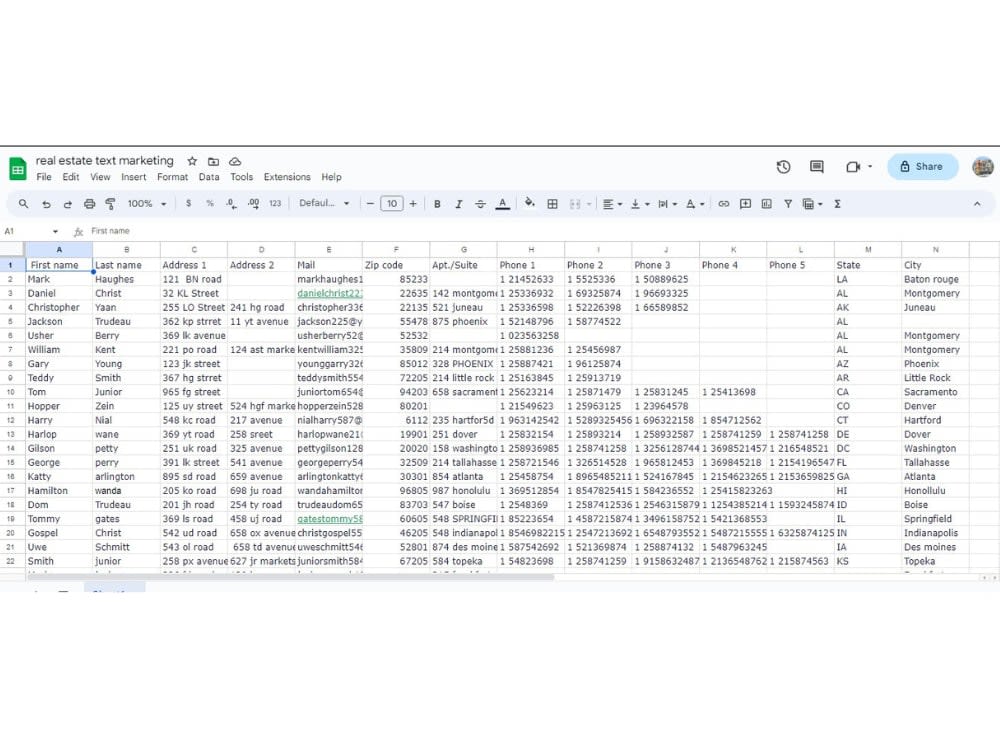1000x750 pixels.
Task: Select cell A1 First name
Action: click(59, 265)
